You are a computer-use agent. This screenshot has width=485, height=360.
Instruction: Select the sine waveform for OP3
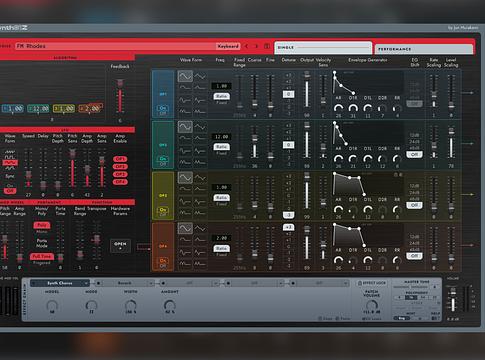(x=185, y=178)
